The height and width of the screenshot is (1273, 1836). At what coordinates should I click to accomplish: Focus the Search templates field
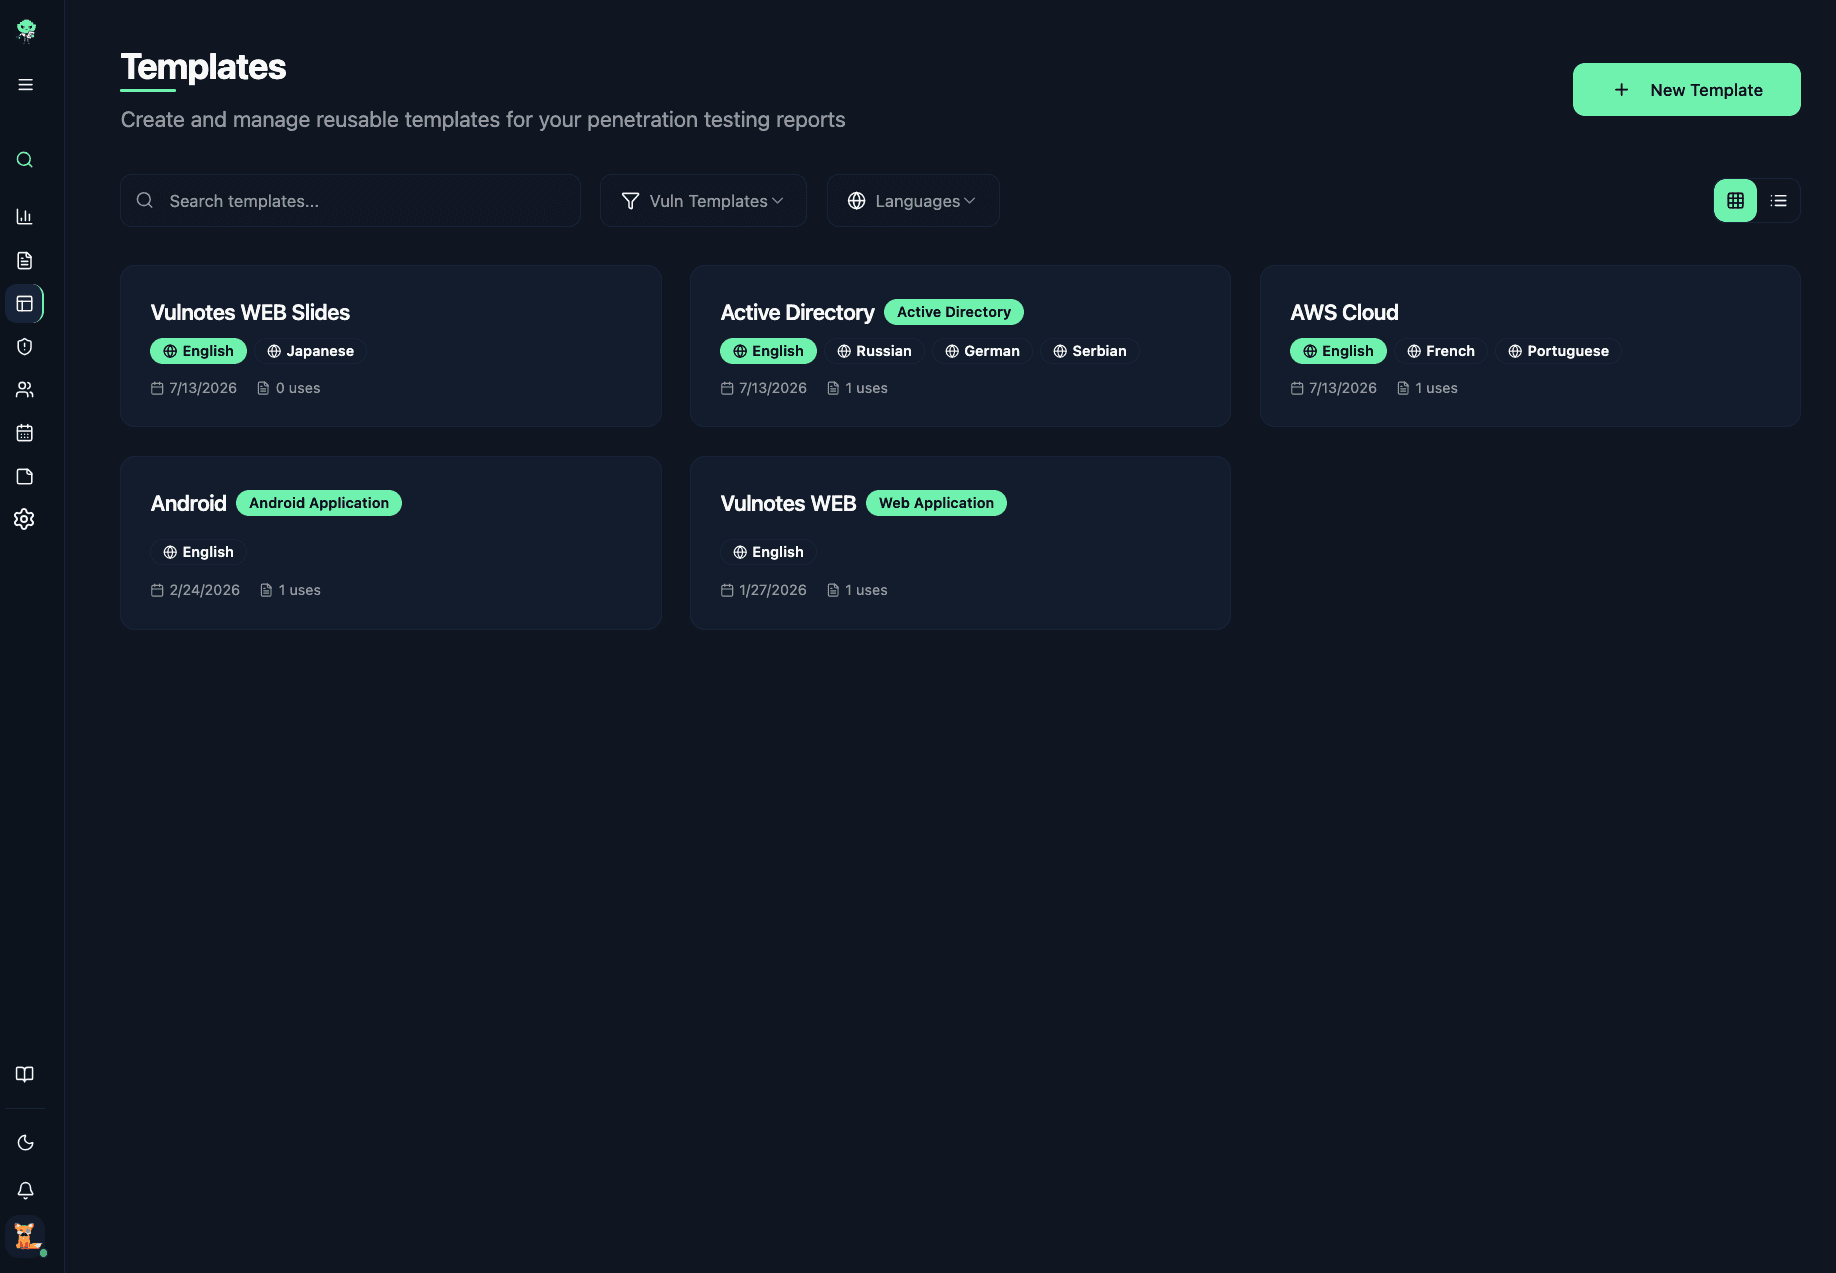[x=350, y=201]
